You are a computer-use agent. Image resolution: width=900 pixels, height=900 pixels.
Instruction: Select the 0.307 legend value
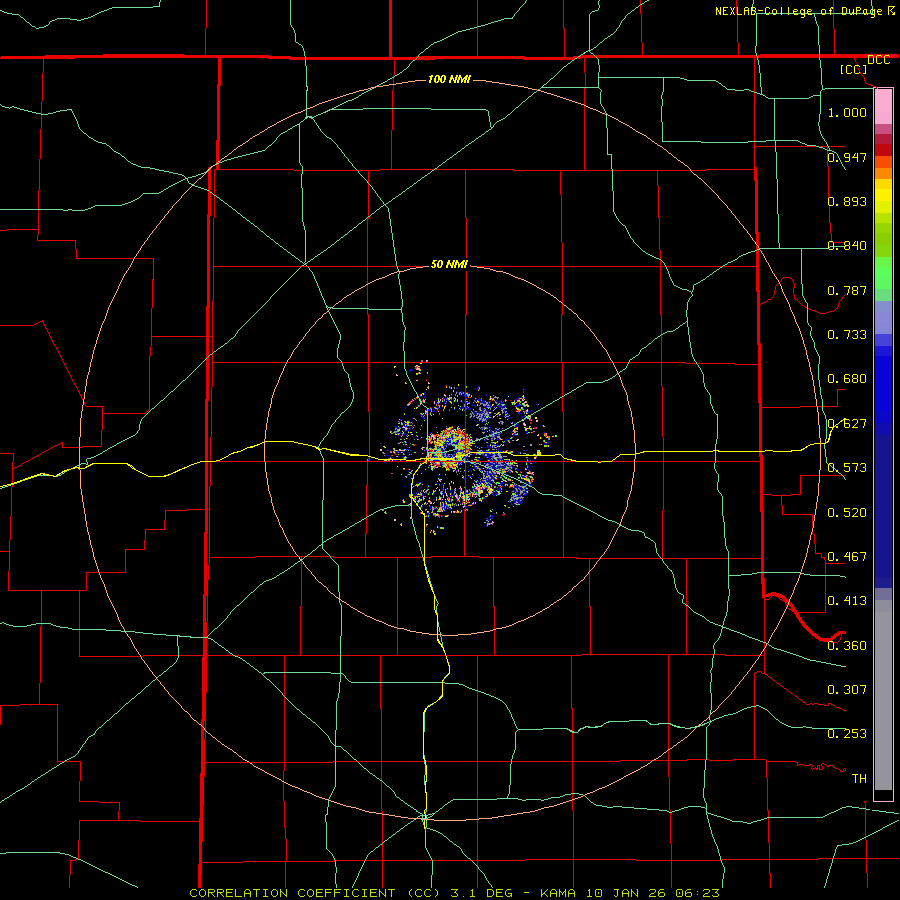[847, 689]
